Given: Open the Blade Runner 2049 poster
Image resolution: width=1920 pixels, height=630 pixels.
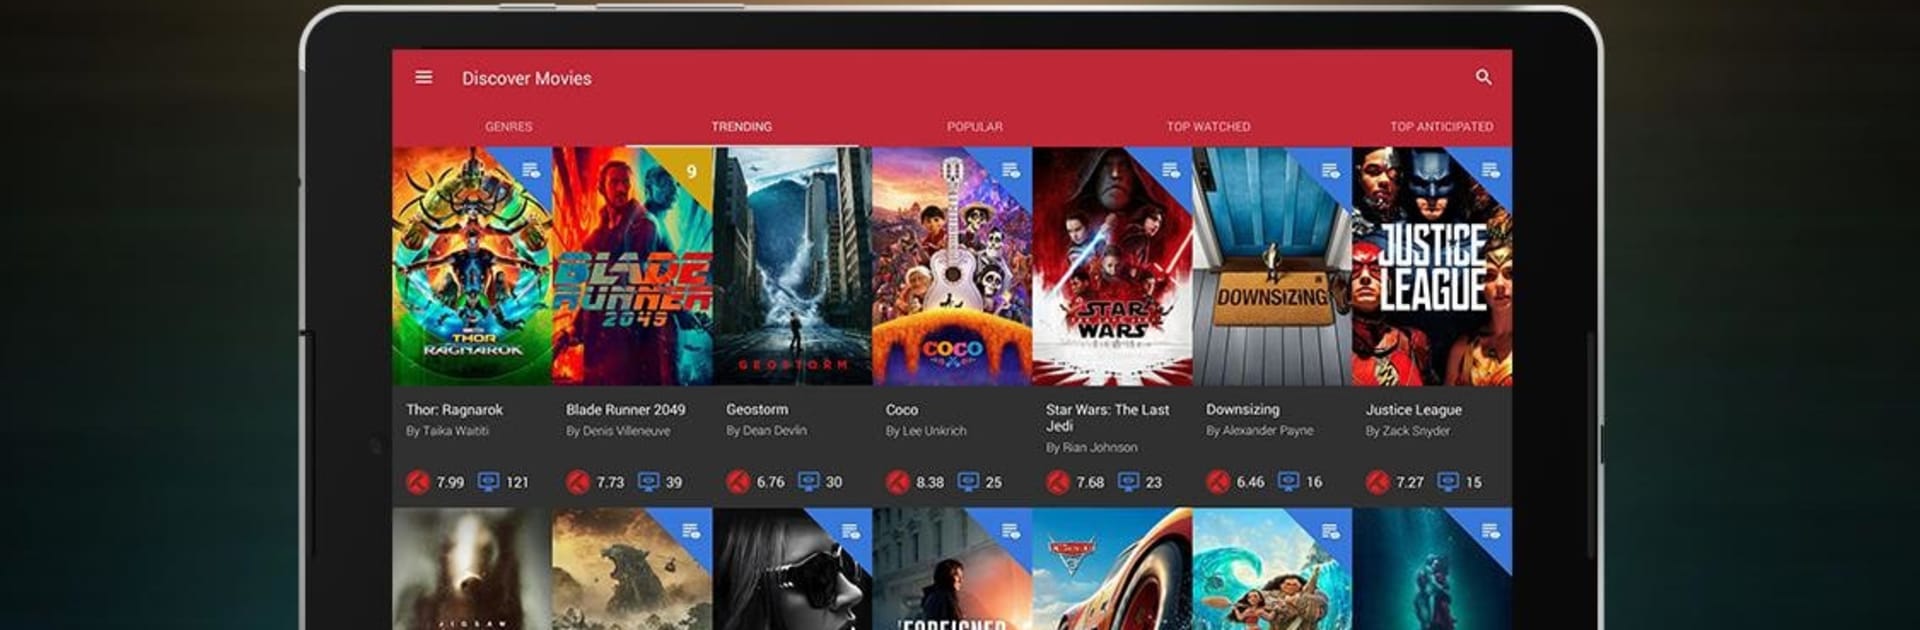Looking at the screenshot, I should coord(632,267).
